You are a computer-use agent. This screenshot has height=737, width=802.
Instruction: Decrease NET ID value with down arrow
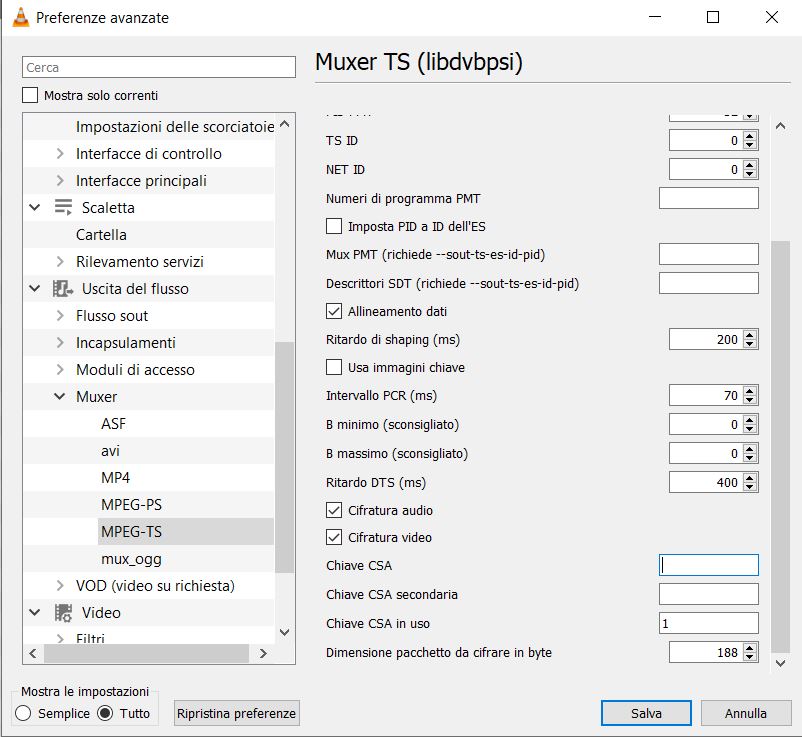[x=750, y=173]
